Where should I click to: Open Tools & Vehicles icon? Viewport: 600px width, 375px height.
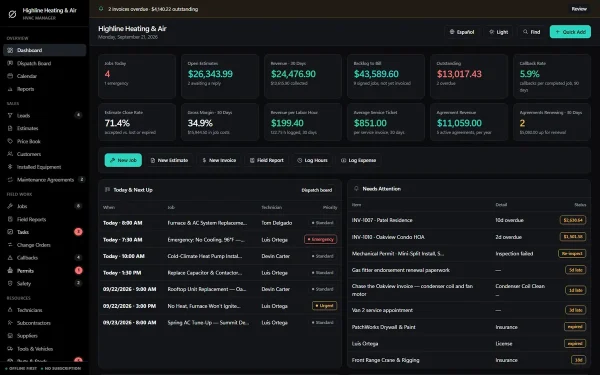tap(10, 349)
